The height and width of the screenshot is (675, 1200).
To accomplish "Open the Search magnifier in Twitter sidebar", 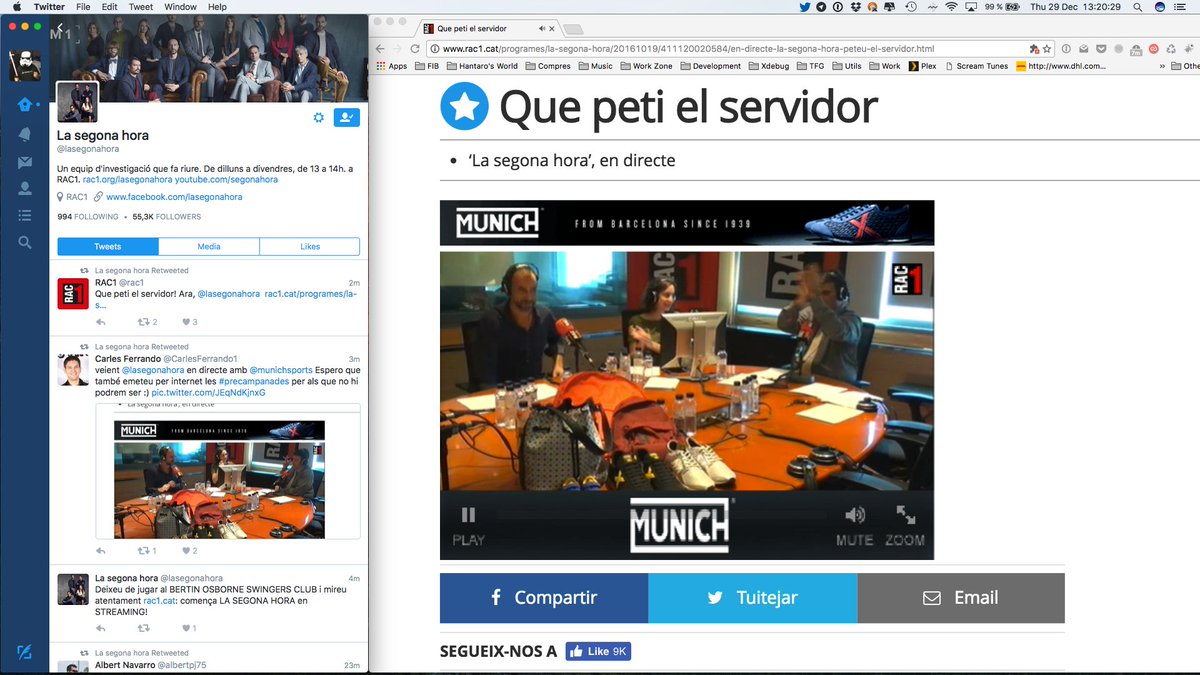I will (24, 242).
